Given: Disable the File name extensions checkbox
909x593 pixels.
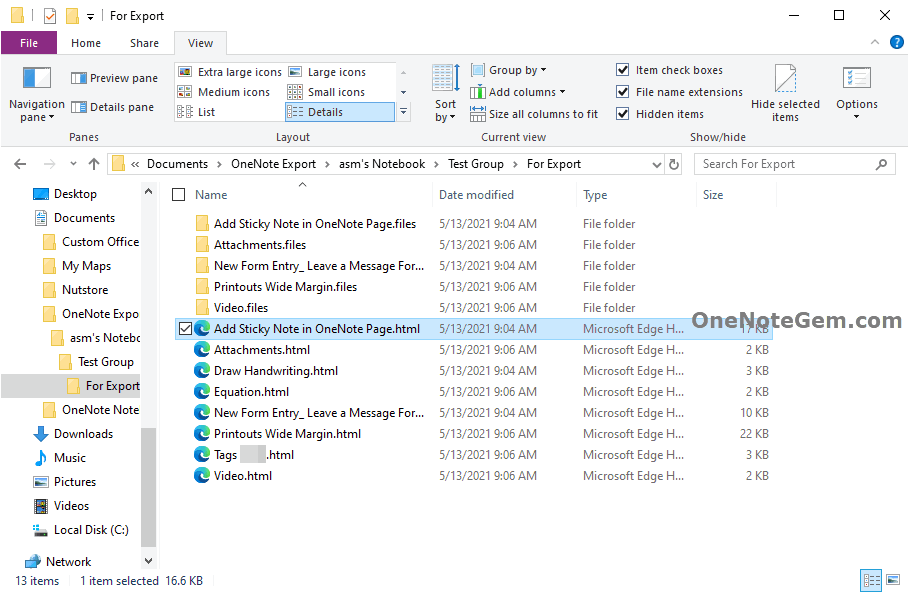Looking at the screenshot, I should pyautogui.click(x=624, y=91).
